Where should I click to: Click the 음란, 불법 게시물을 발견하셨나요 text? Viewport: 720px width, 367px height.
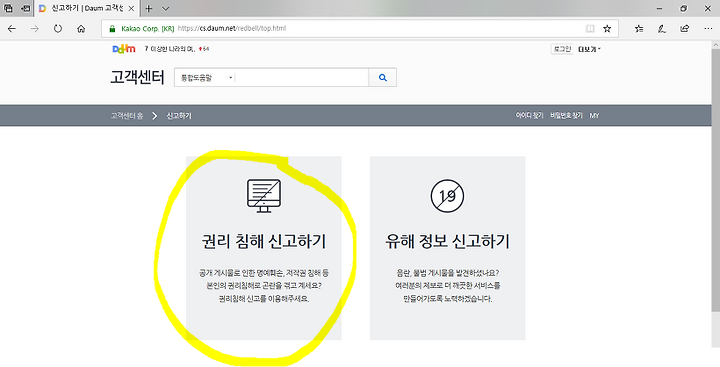point(448,273)
